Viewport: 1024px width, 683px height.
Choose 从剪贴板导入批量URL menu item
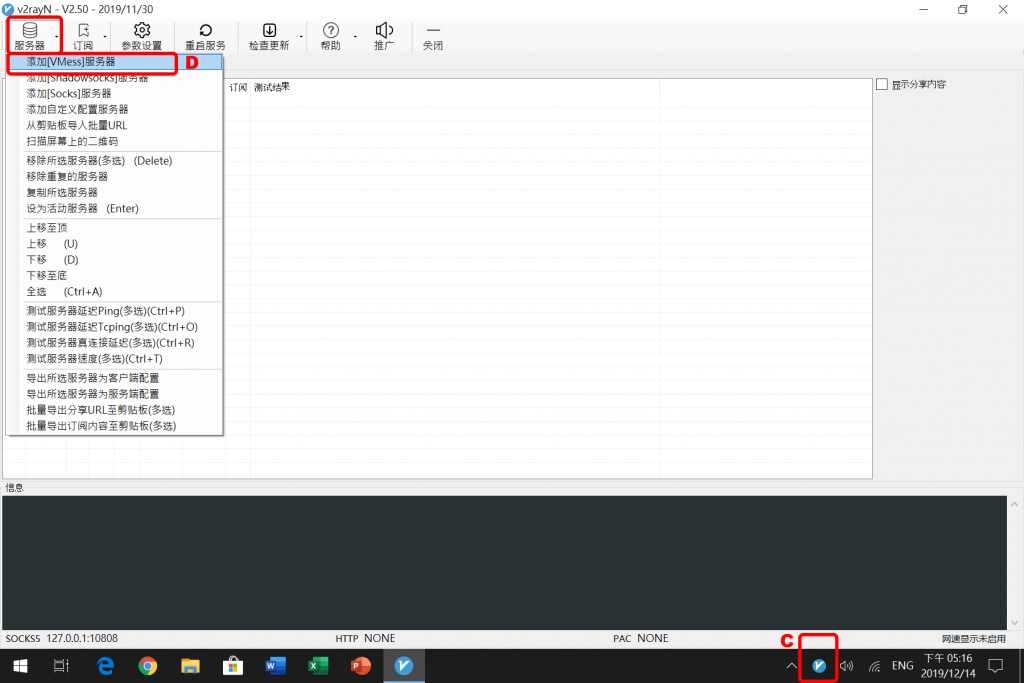pos(114,125)
